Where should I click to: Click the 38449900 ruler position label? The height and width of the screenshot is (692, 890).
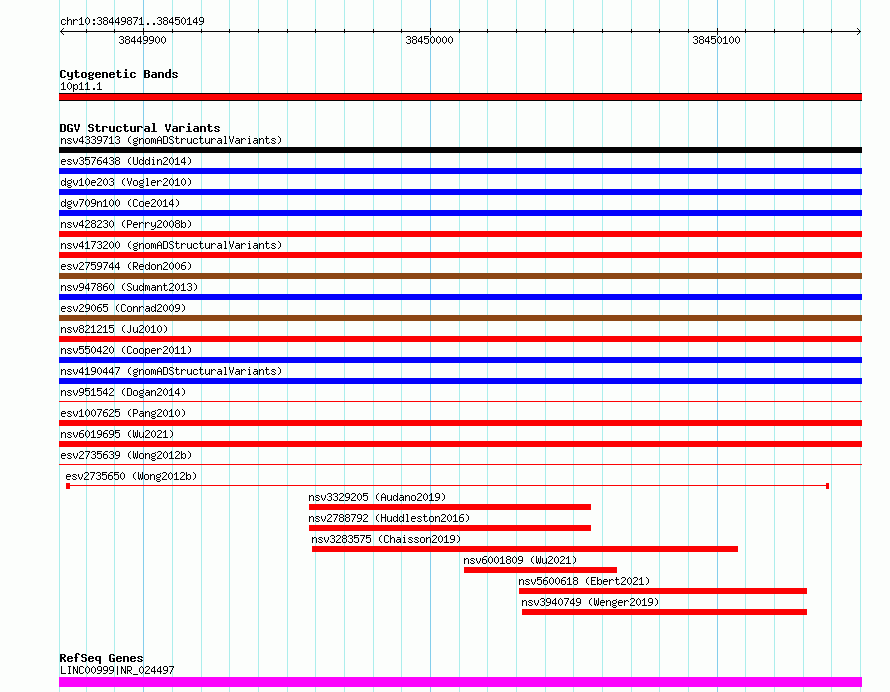(142, 40)
